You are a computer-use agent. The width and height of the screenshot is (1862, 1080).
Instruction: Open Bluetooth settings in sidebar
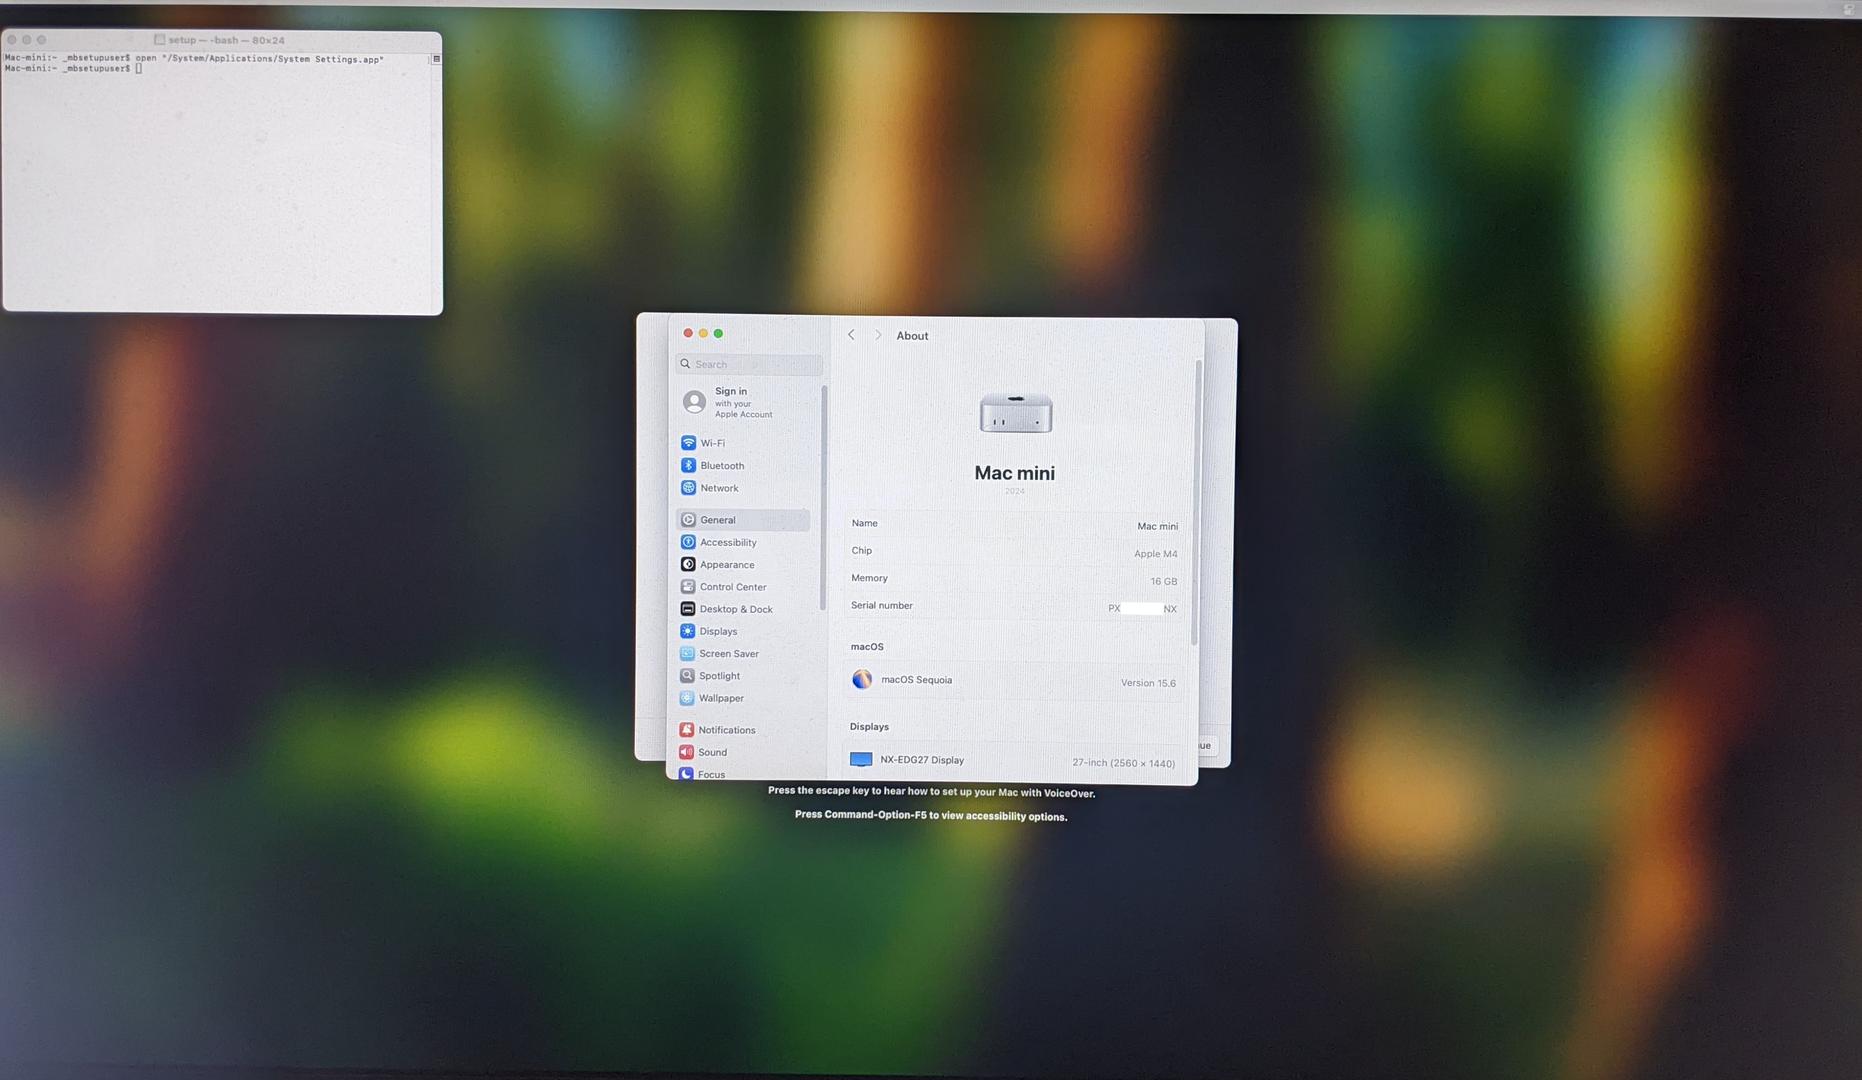pyautogui.click(x=688, y=465)
